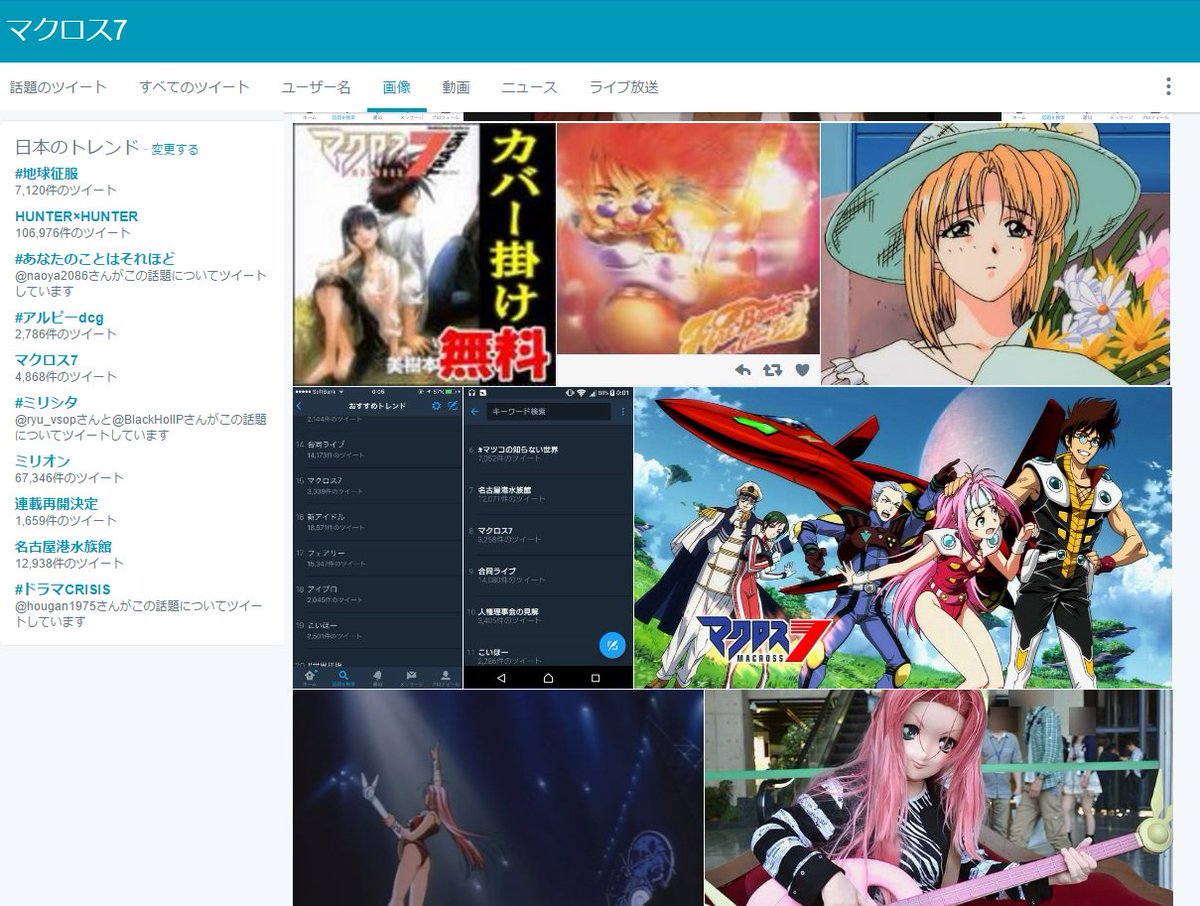Go to the ニュース tab
The height and width of the screenshot is (906, 1200).
tap(529, 87)
